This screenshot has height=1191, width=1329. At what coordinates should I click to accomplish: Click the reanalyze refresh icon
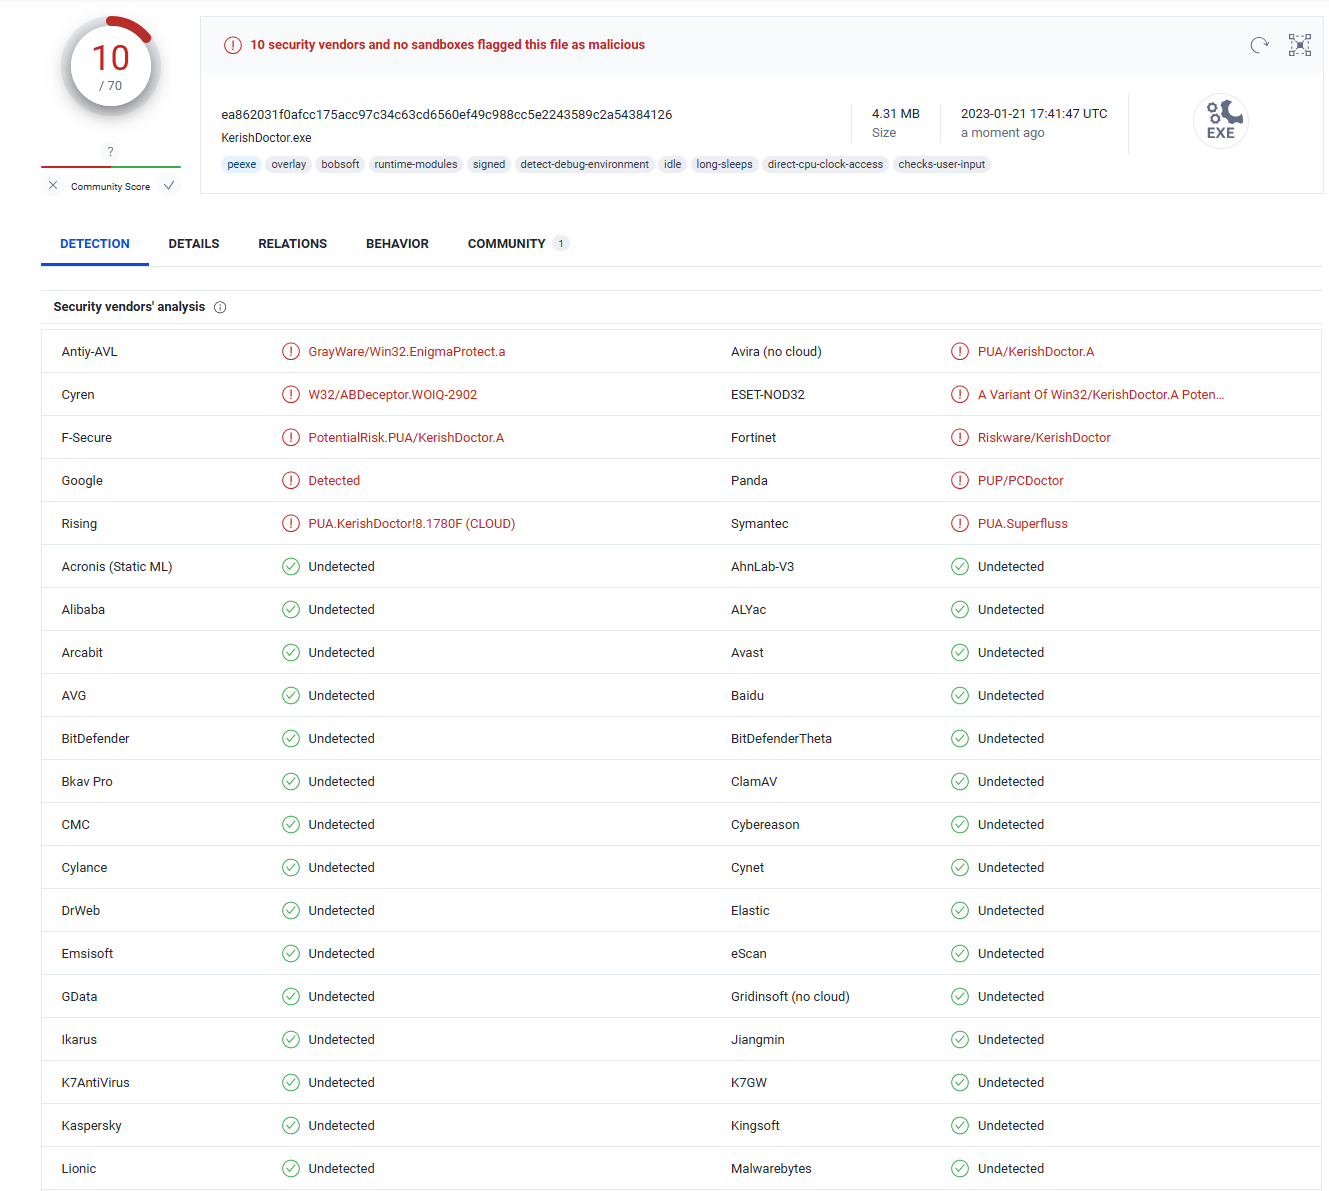(1260, 45)
